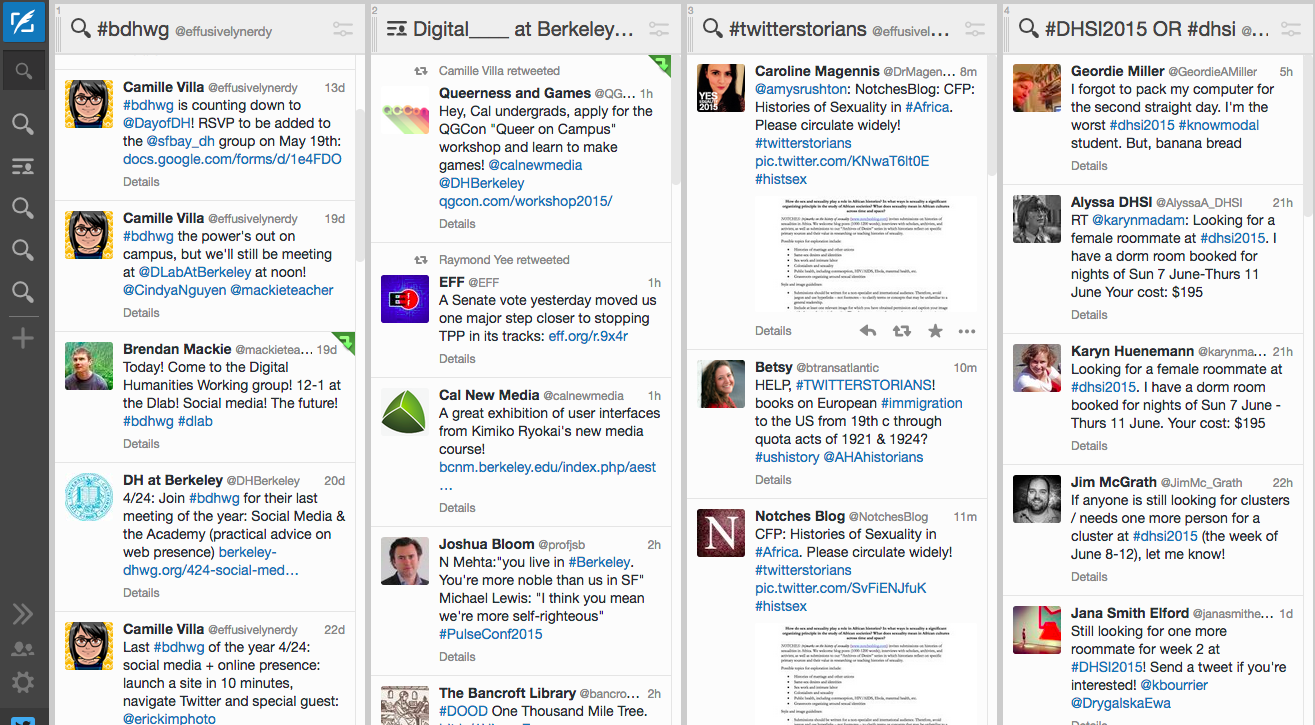Reply to Caroline Magennis's tweet
Image resolution: width=1315 pixels, height=725 pixels.
coord(868,331)
